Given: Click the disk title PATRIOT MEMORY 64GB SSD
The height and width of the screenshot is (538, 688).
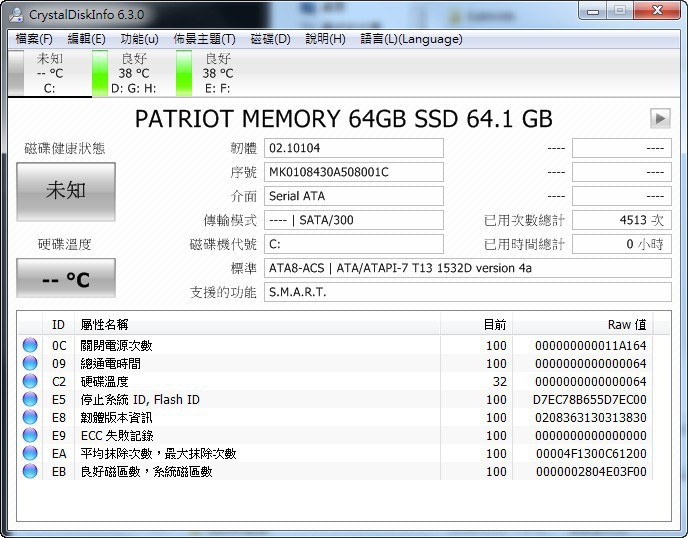Looking at the screenshot, I should (343, 118).
